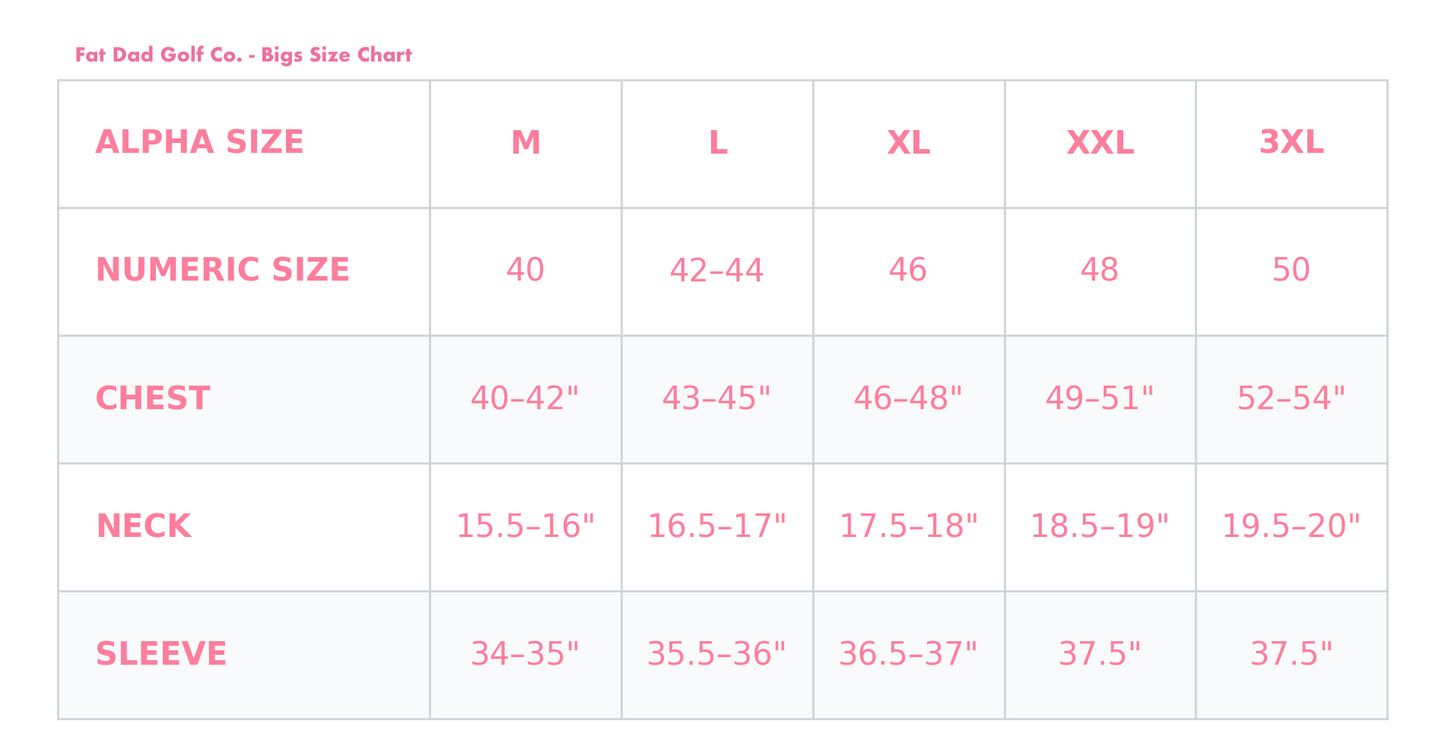This screenshot has width=1445, height=756.
Task: Click the NECK row label
Action: 143,526
